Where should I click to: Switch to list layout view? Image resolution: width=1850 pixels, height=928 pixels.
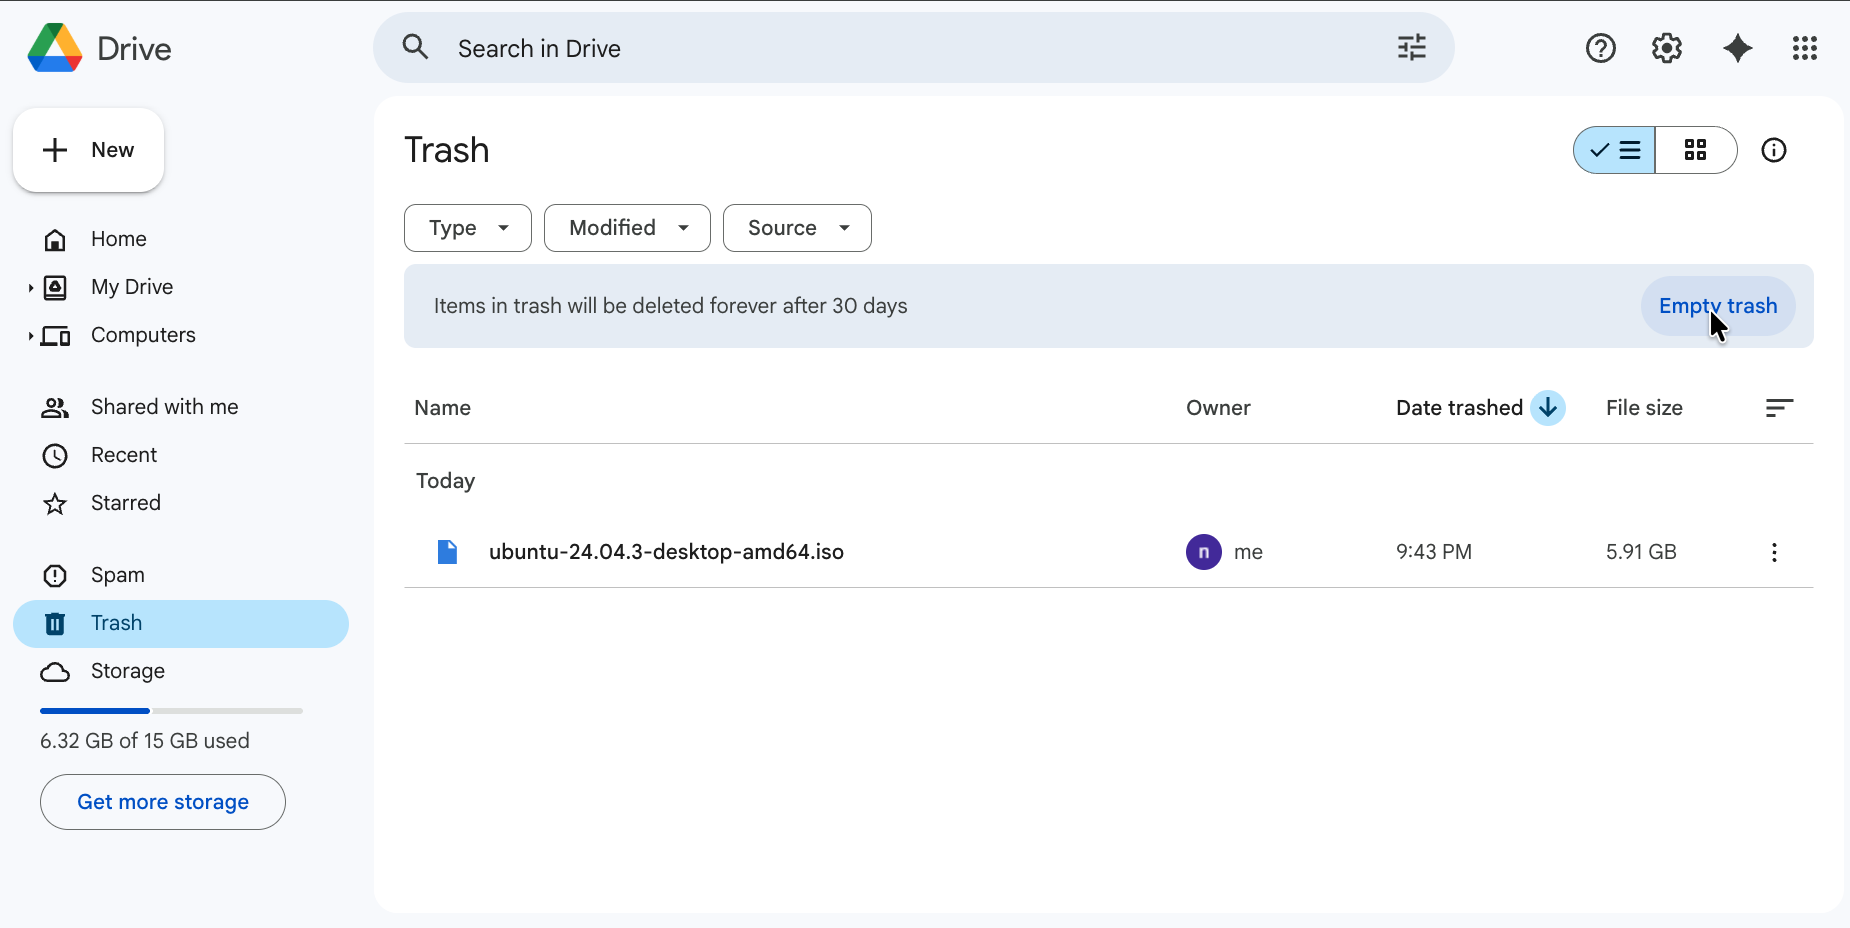[1615, 150]
